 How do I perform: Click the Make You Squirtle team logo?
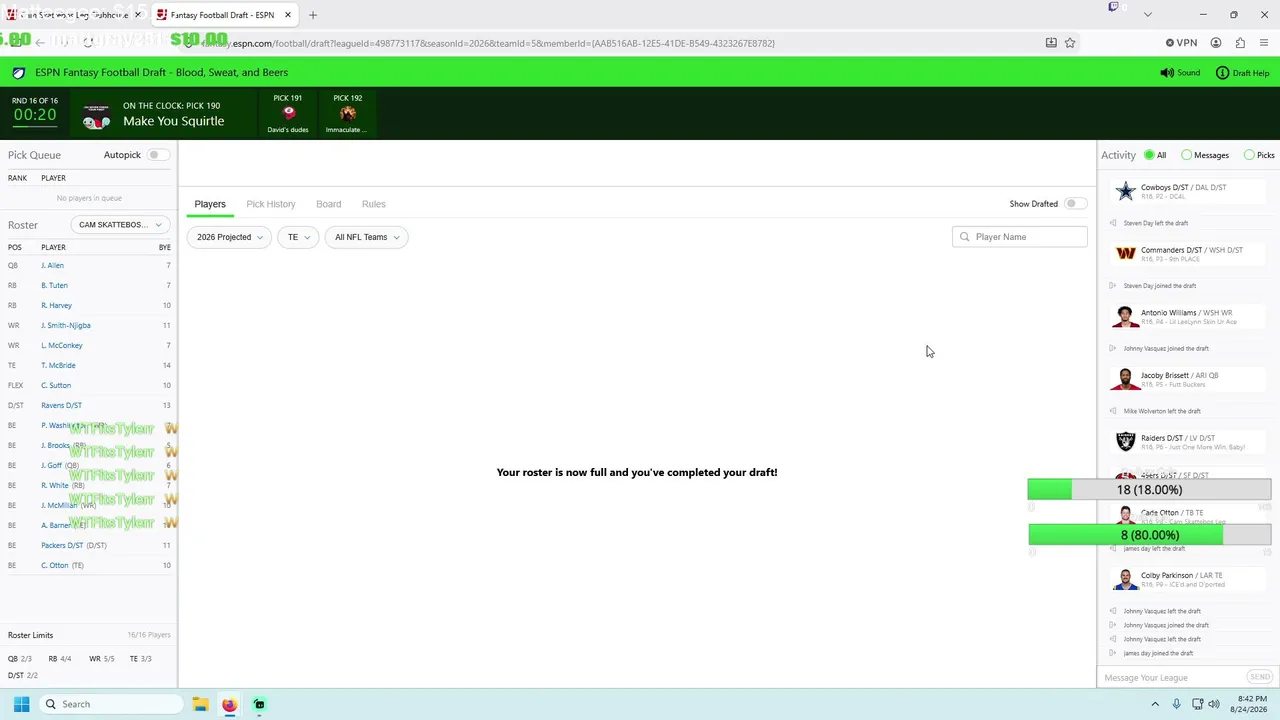[96, 116]
